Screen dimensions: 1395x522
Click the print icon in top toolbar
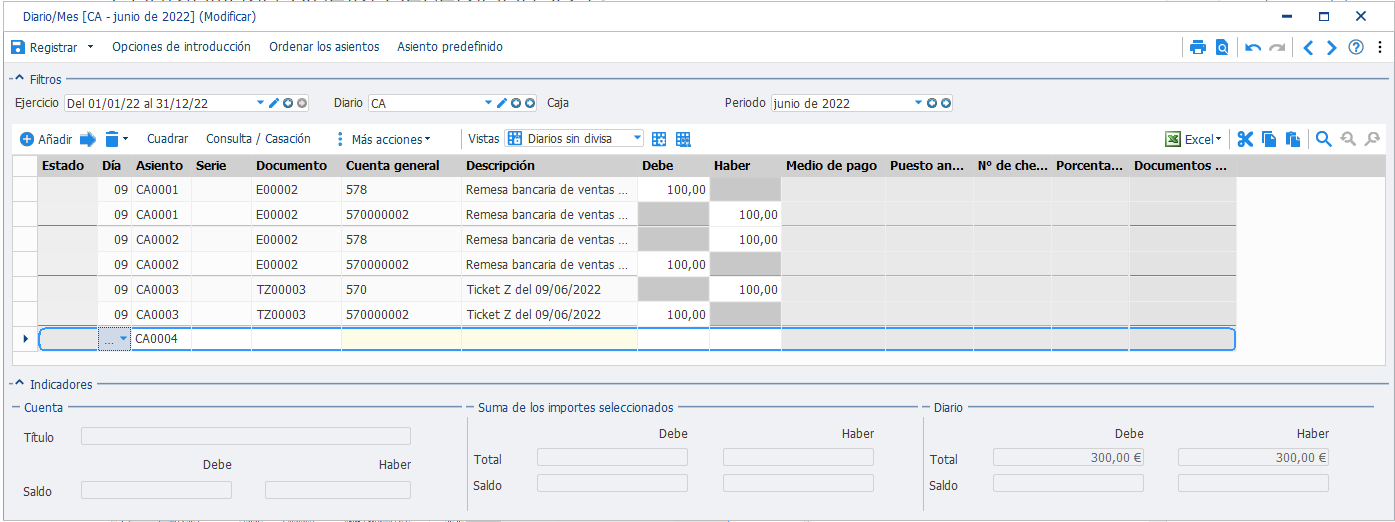1198,47
